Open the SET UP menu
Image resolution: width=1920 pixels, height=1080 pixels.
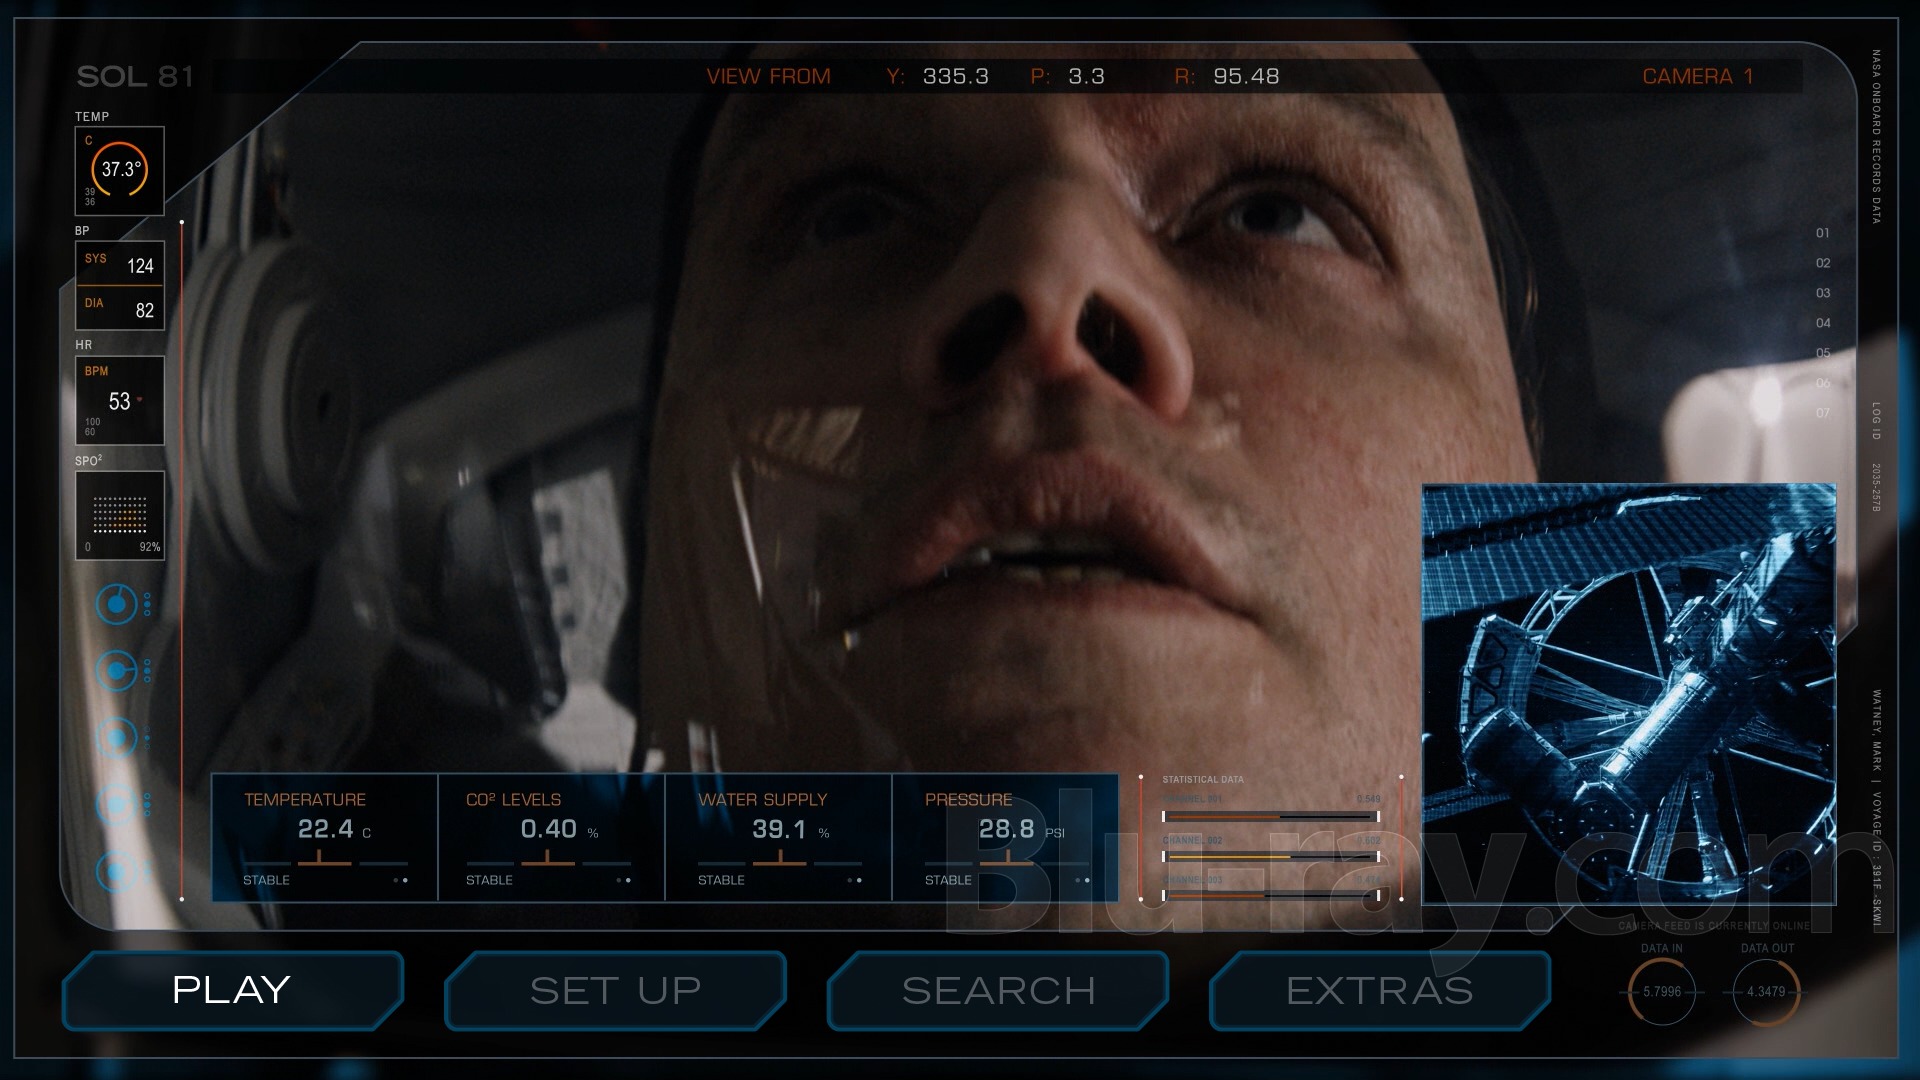(615, 990)
